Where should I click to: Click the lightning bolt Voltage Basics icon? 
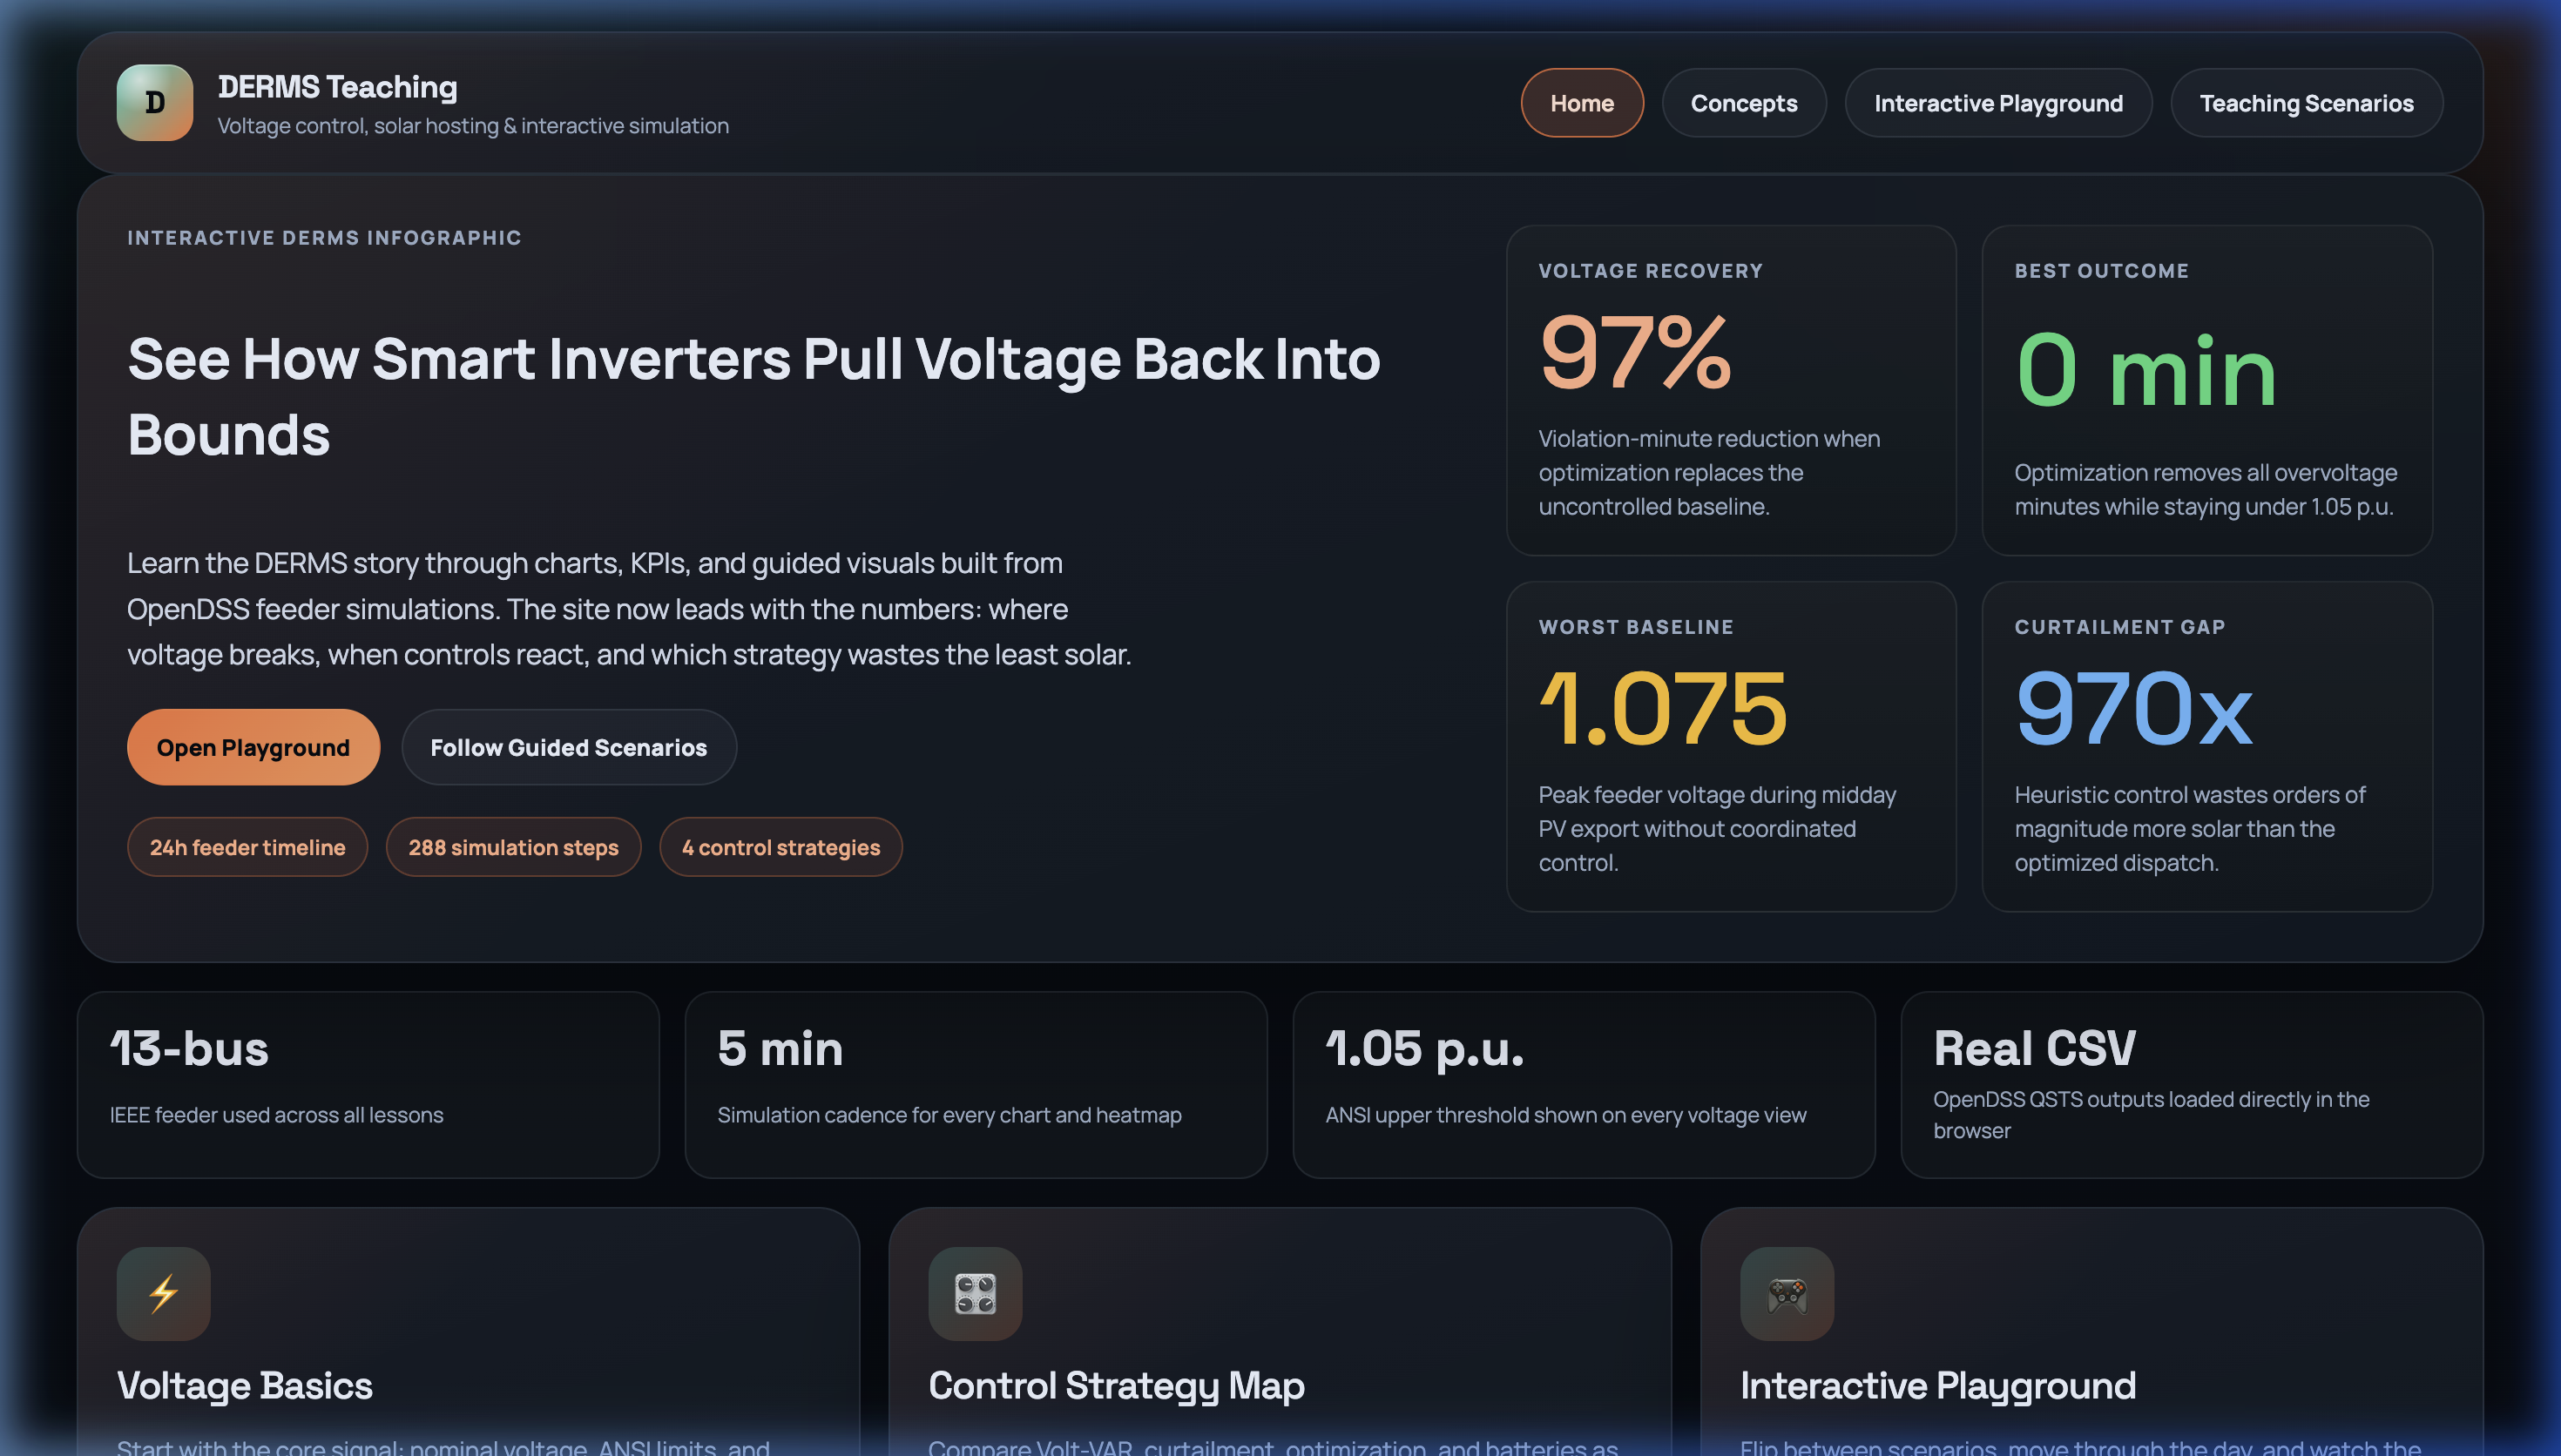coord(163,1293)
